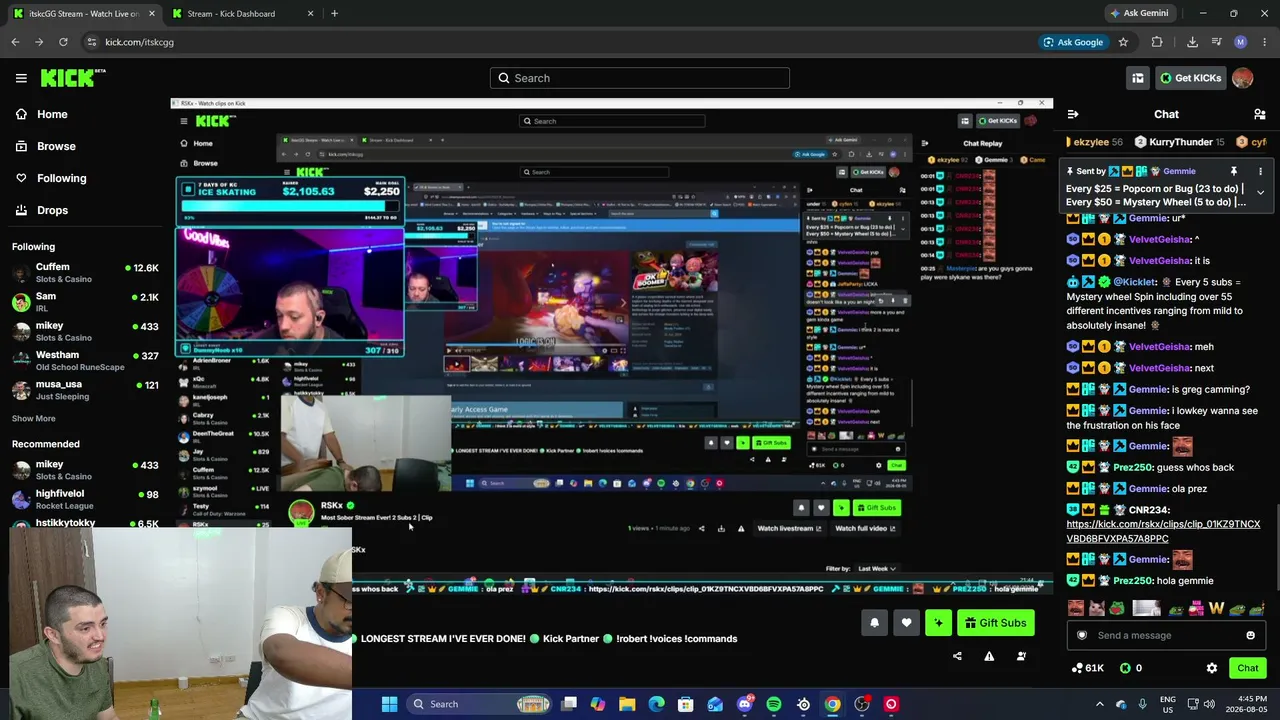Open CNR234's clip link in chat
This screenshot has height=720, width=1280.
(x=1163, y=531)
